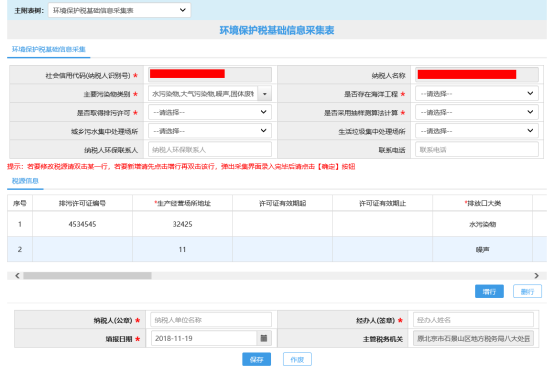Image resolution: width=554 pixels, height=385 pixels.
Task: Click the 经办人(签章) input field
Action: [473, 320]
